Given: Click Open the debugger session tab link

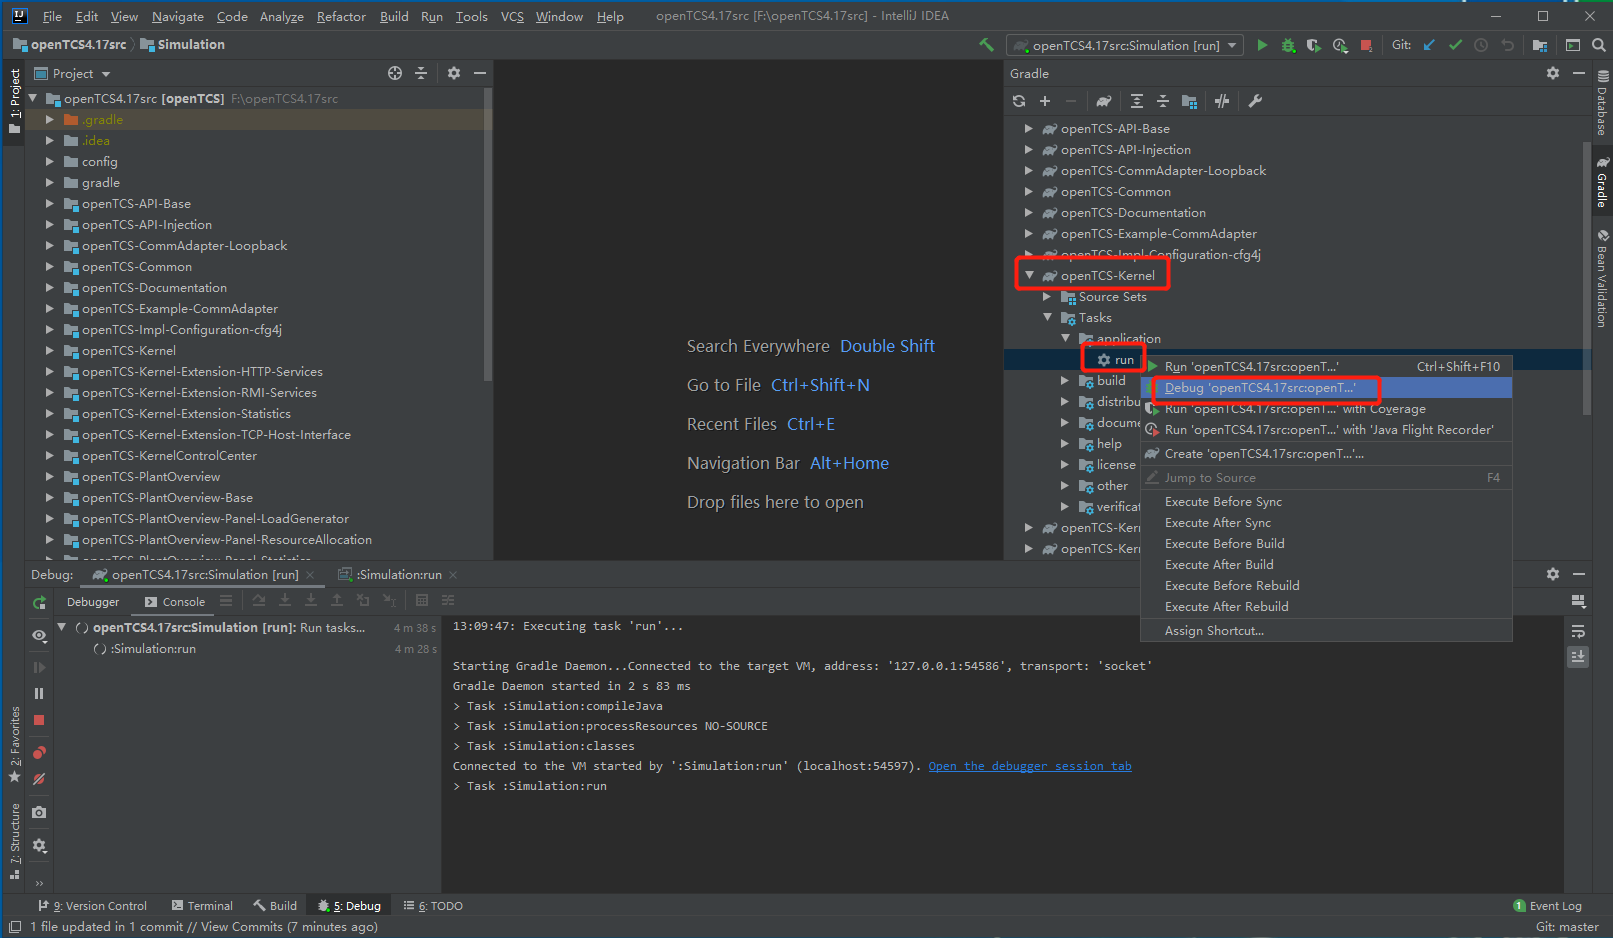Looking at the screenshot, I should point(1030,766).
